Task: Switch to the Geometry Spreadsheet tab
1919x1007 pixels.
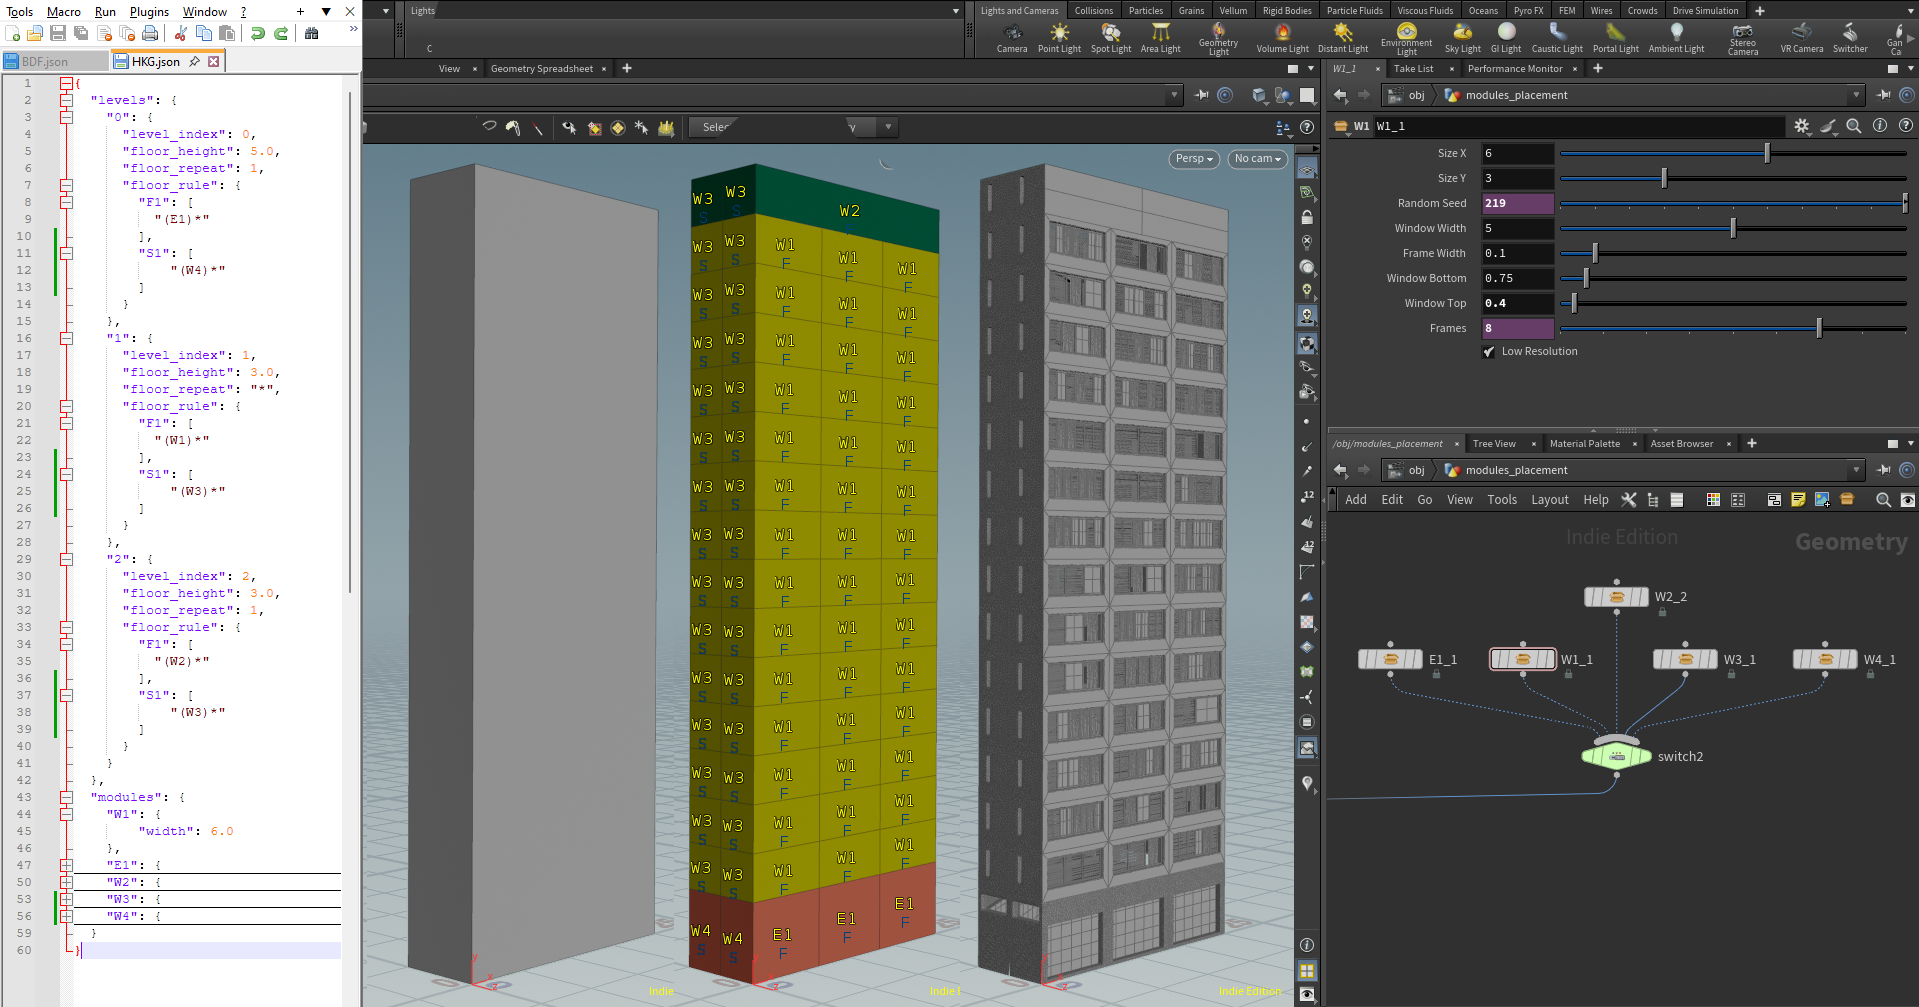Action: coord(541,69)
